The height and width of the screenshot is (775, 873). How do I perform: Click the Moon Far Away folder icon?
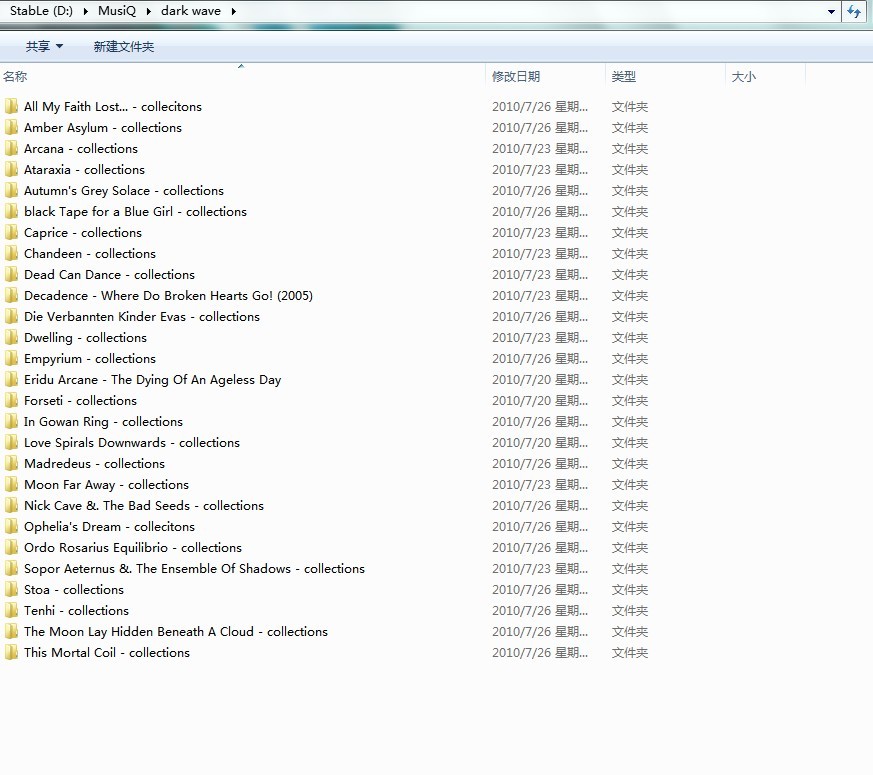[x=11, y=484]
